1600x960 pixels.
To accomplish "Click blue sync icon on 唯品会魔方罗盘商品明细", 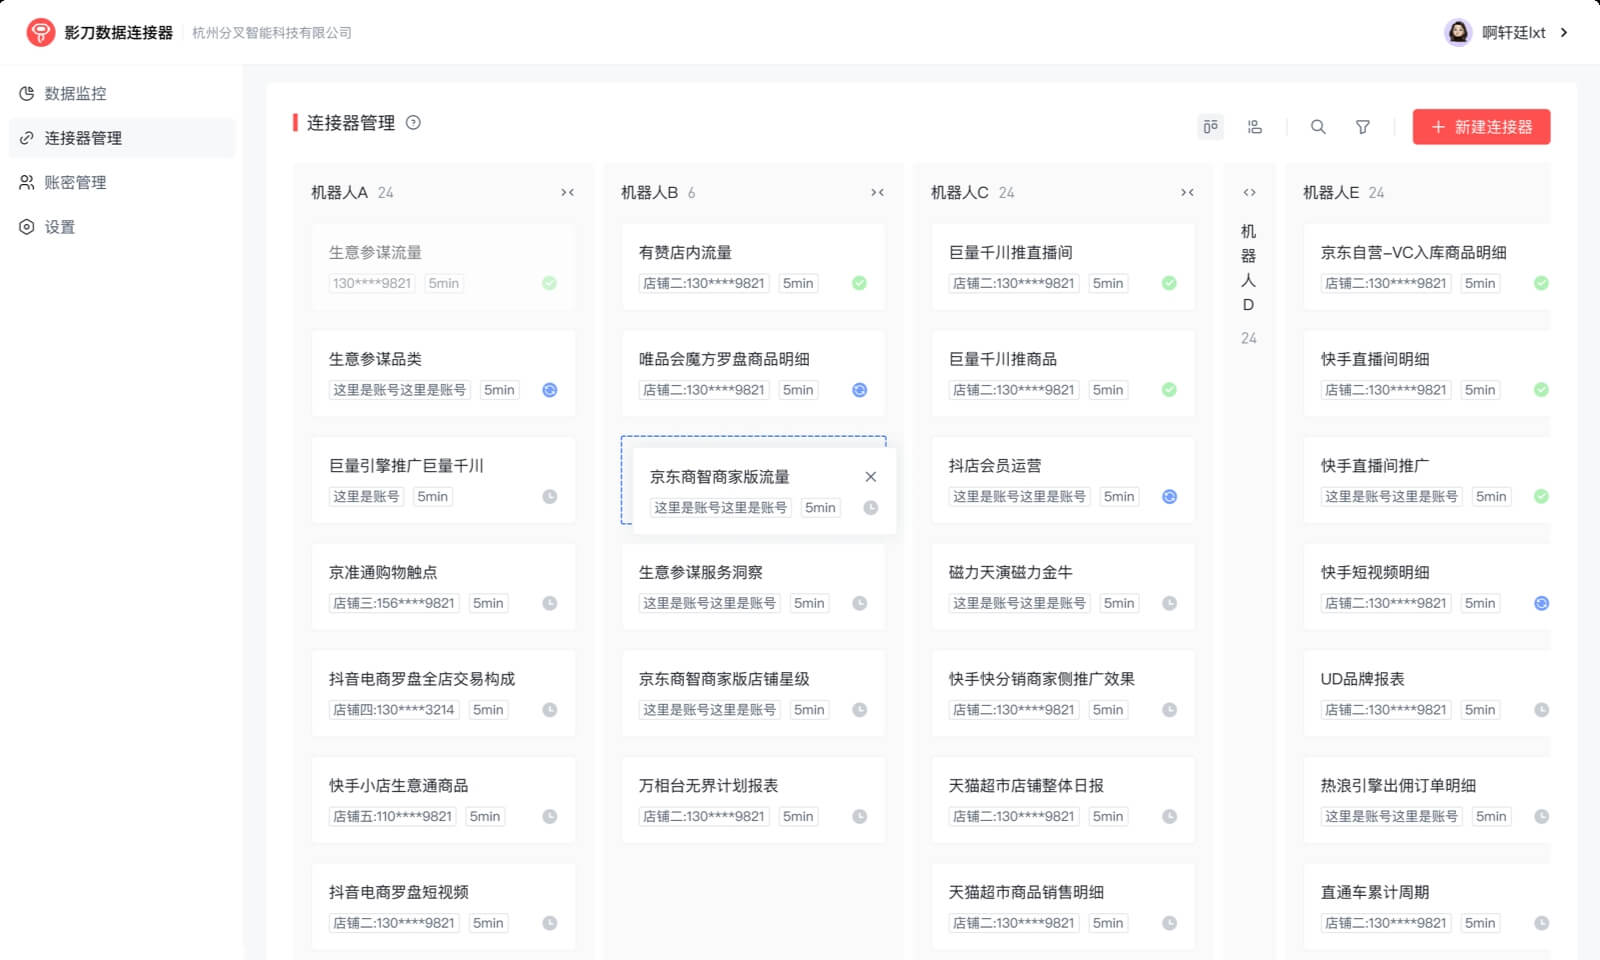I will coord(859,390).
